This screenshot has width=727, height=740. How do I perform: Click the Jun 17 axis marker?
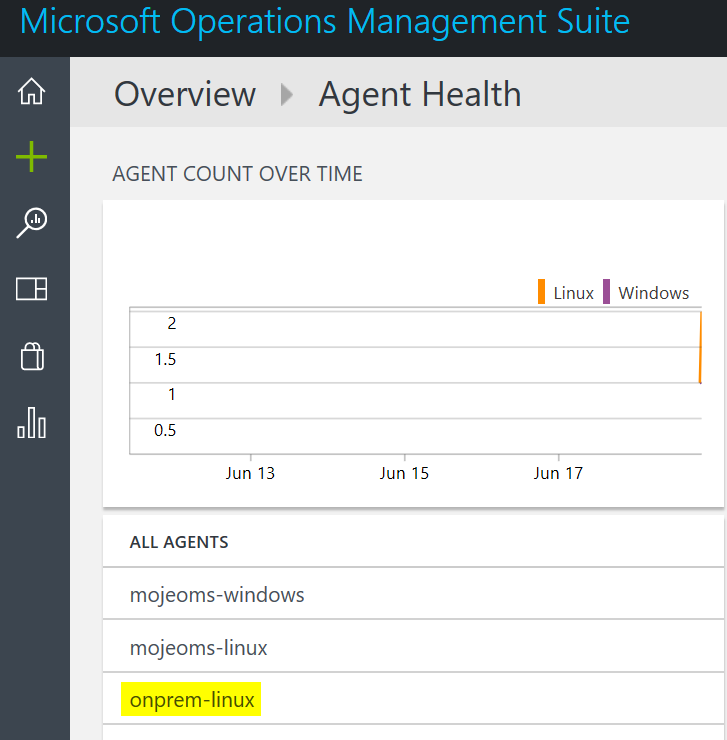click(x=558, y=473)
